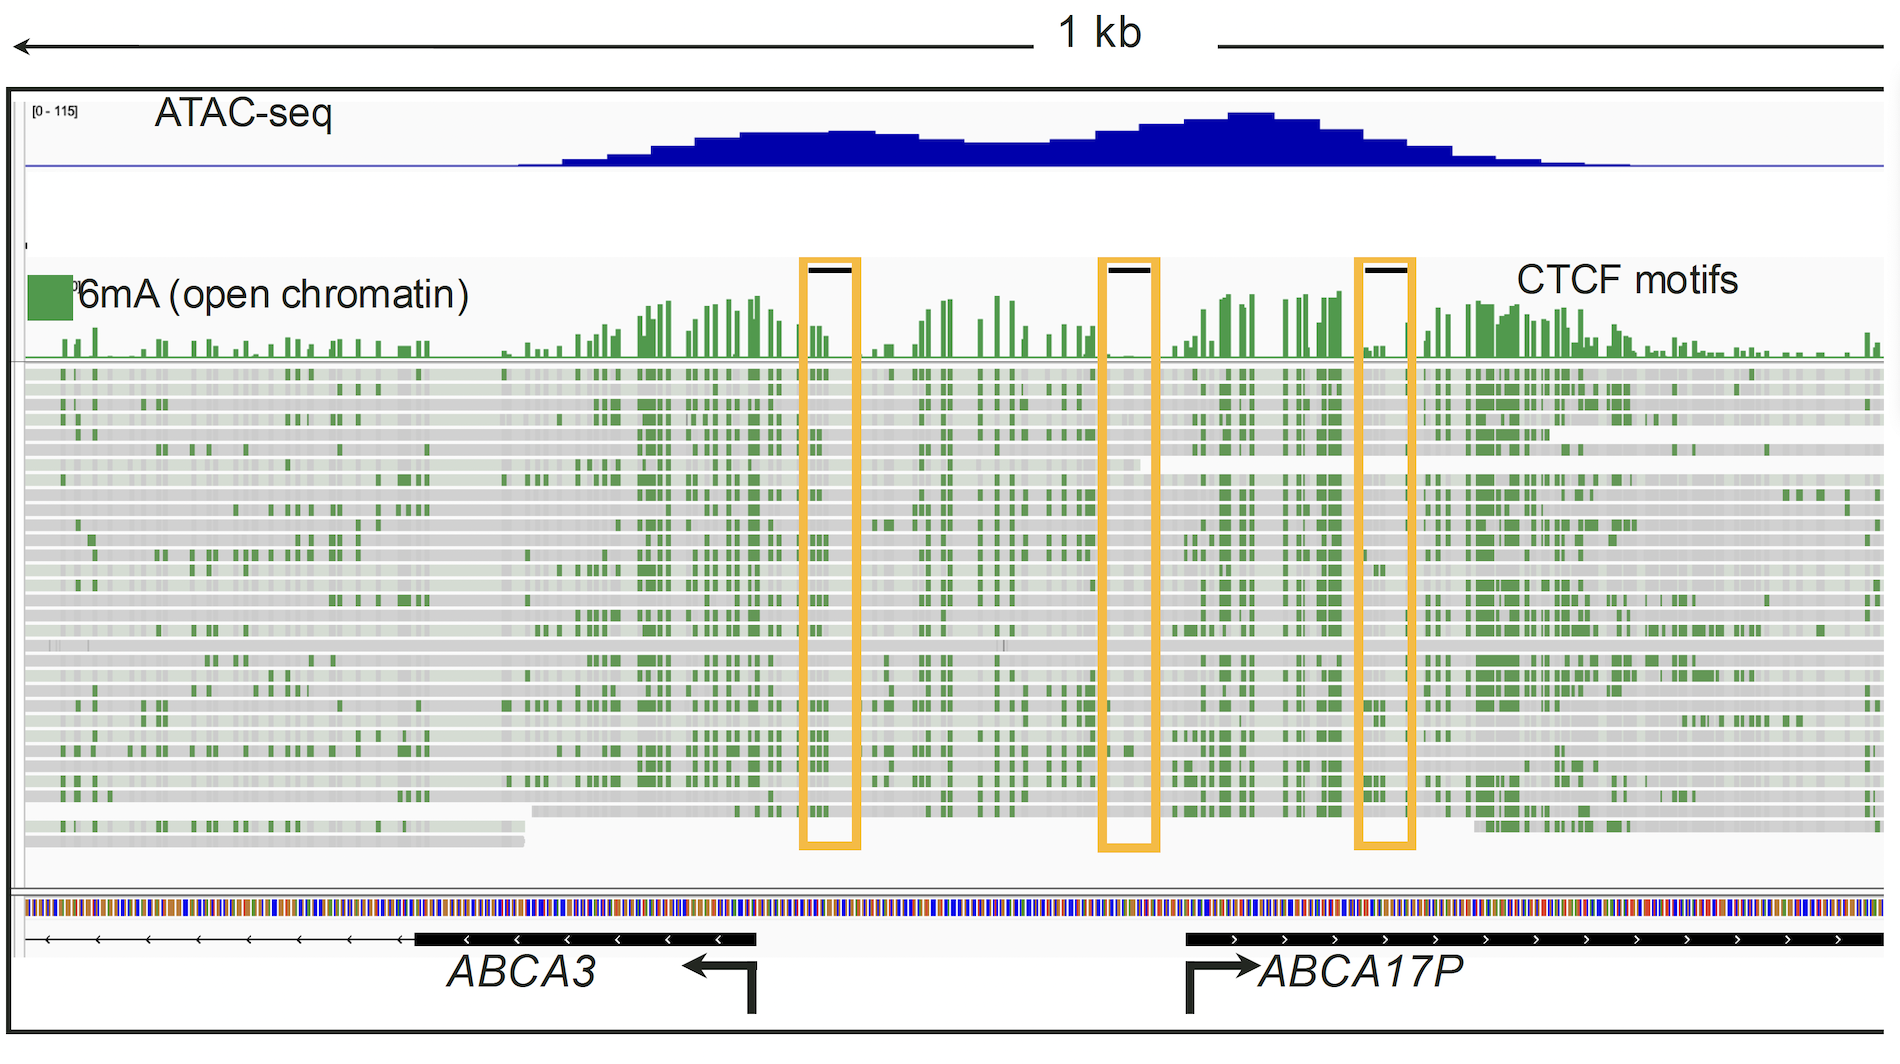Select the rightmost orange highlight box

1385,553
